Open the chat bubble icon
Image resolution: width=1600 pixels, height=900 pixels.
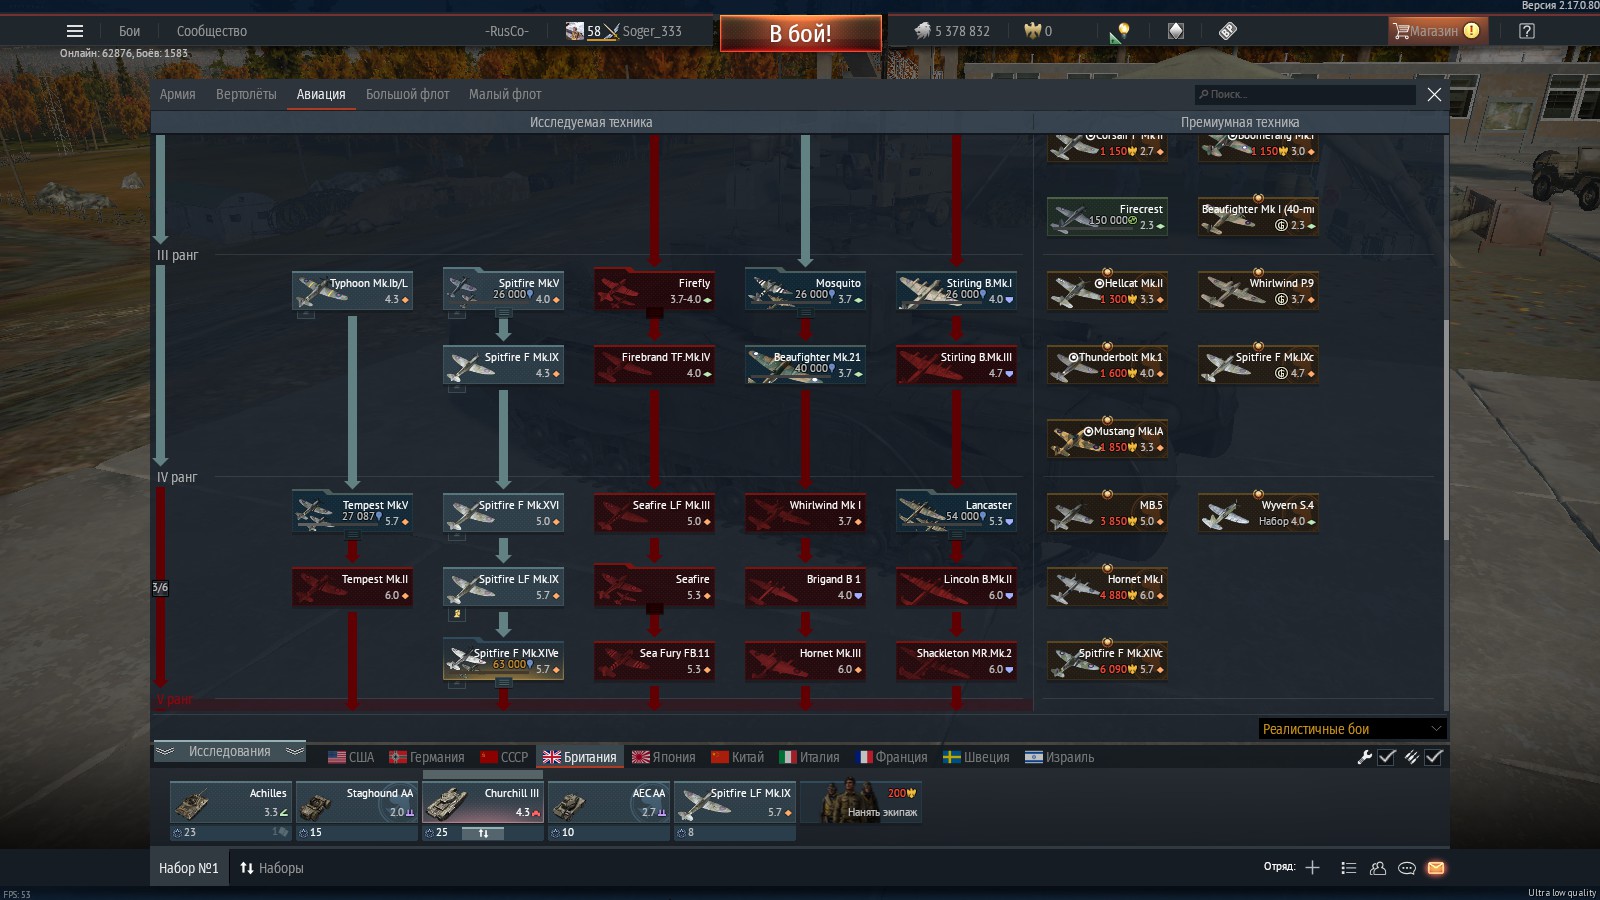tap(1406, 868)
